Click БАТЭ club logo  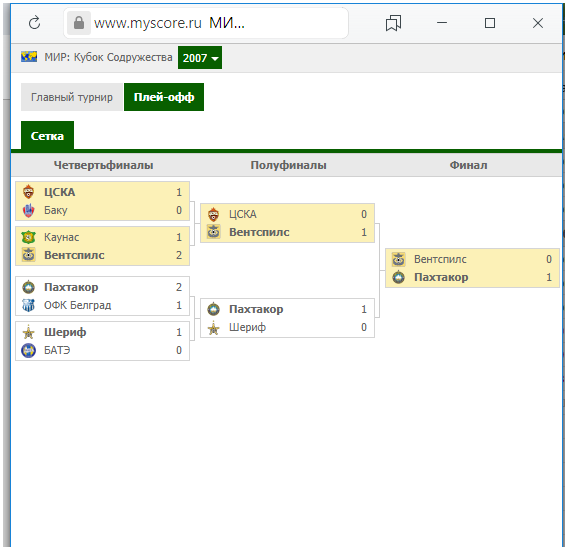[x=28, y=350]
